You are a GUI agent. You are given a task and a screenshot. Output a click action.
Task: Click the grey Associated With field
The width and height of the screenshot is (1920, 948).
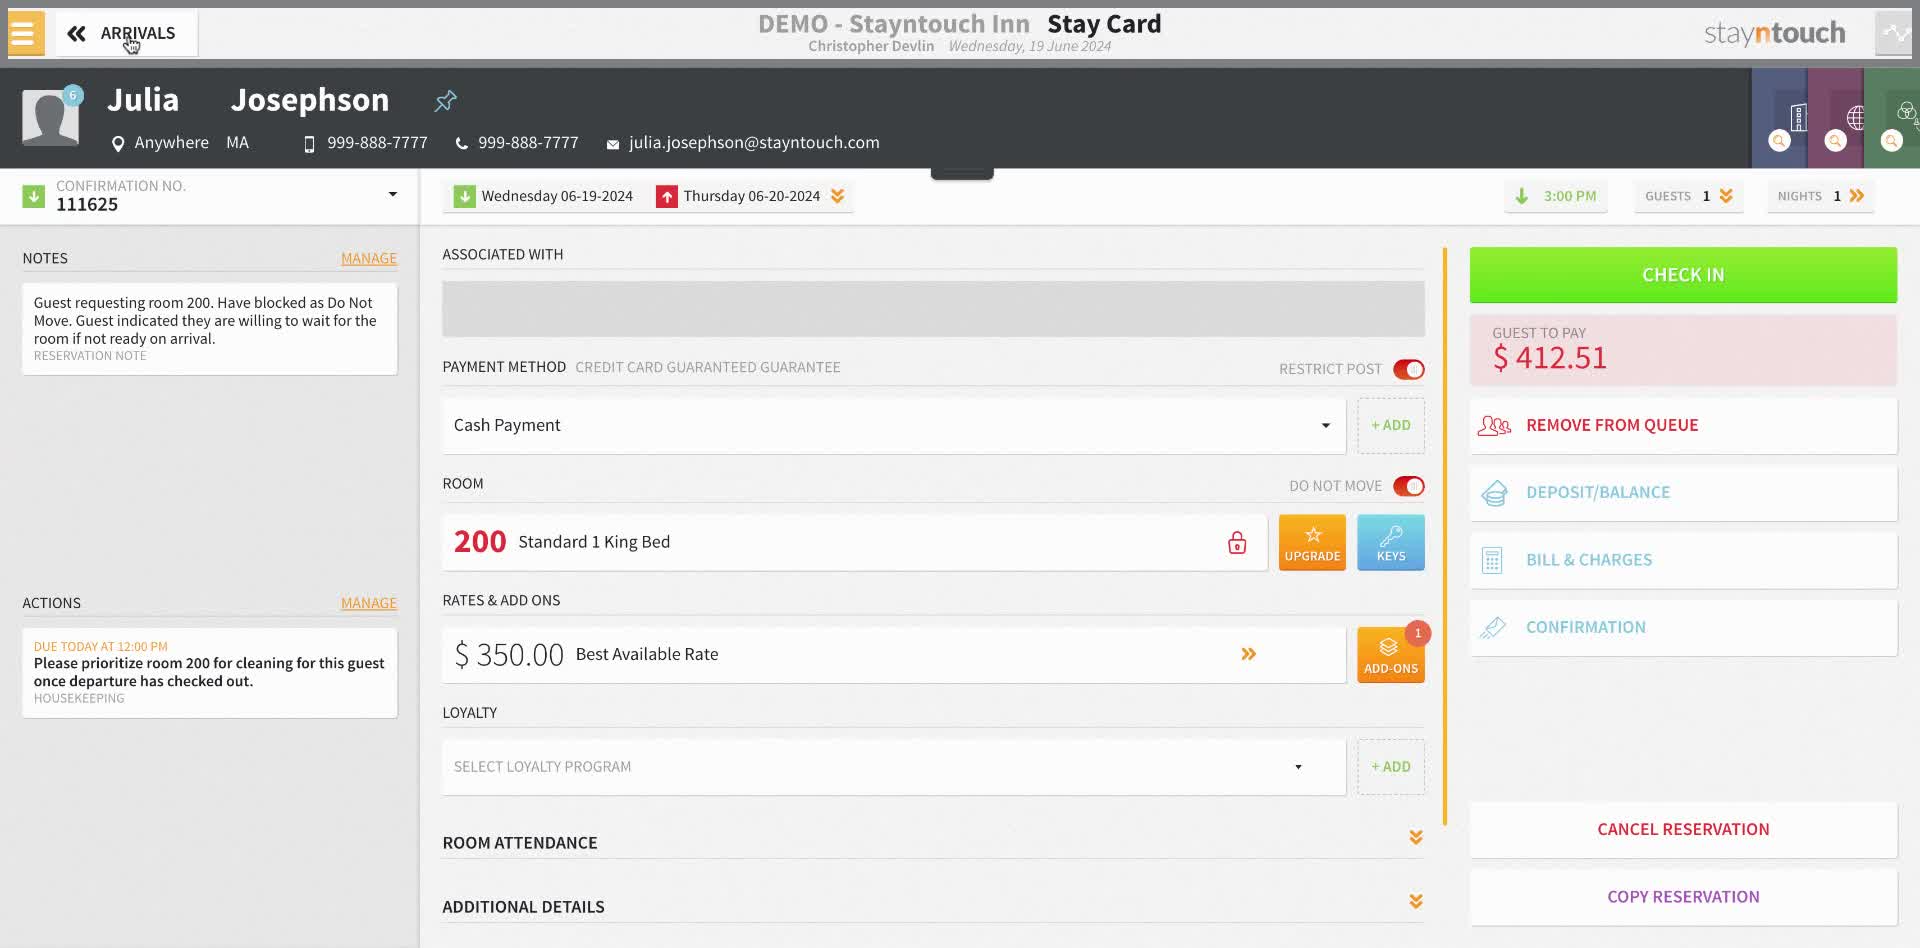click(x=933, y=309)
